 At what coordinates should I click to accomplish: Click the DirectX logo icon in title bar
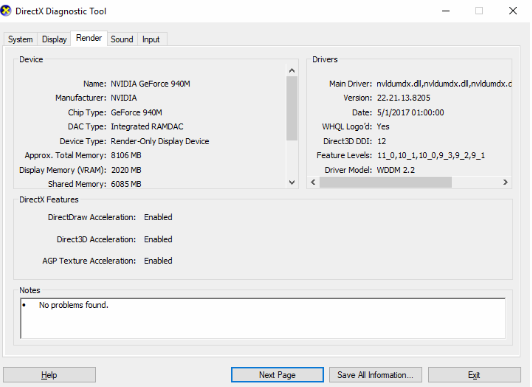(x=6, y=11)
